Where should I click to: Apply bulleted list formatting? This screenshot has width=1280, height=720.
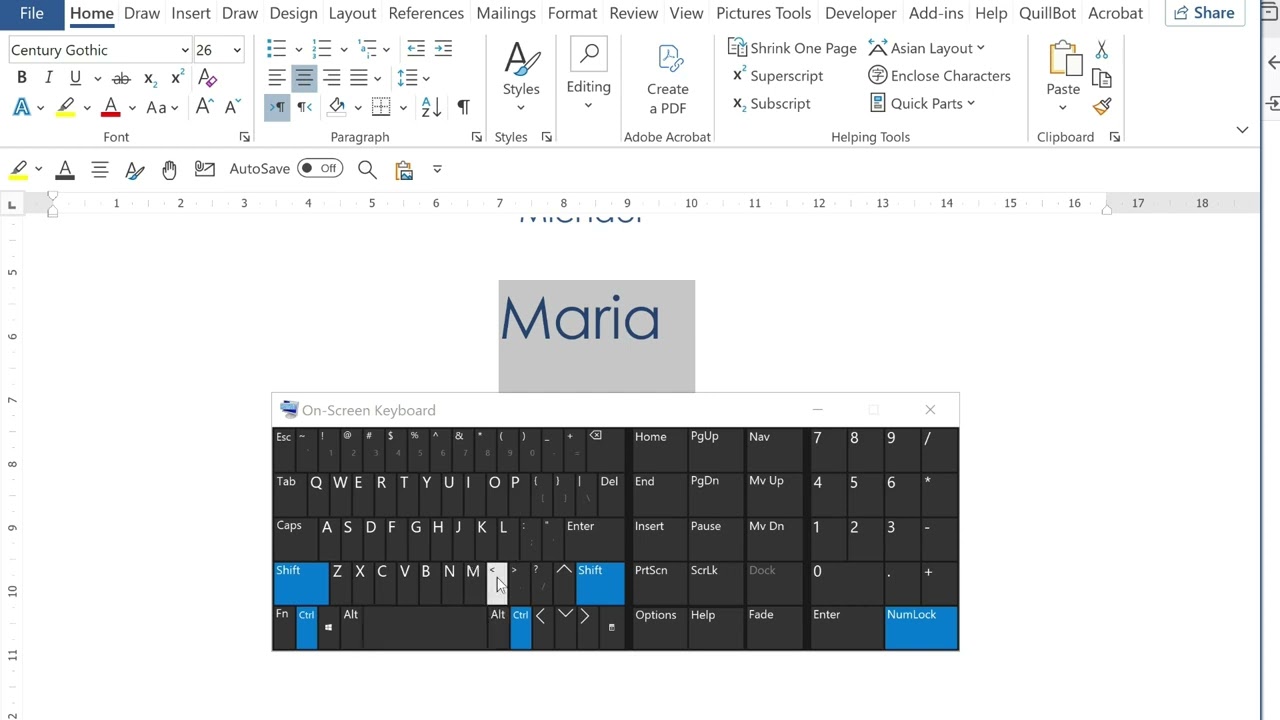277,49
